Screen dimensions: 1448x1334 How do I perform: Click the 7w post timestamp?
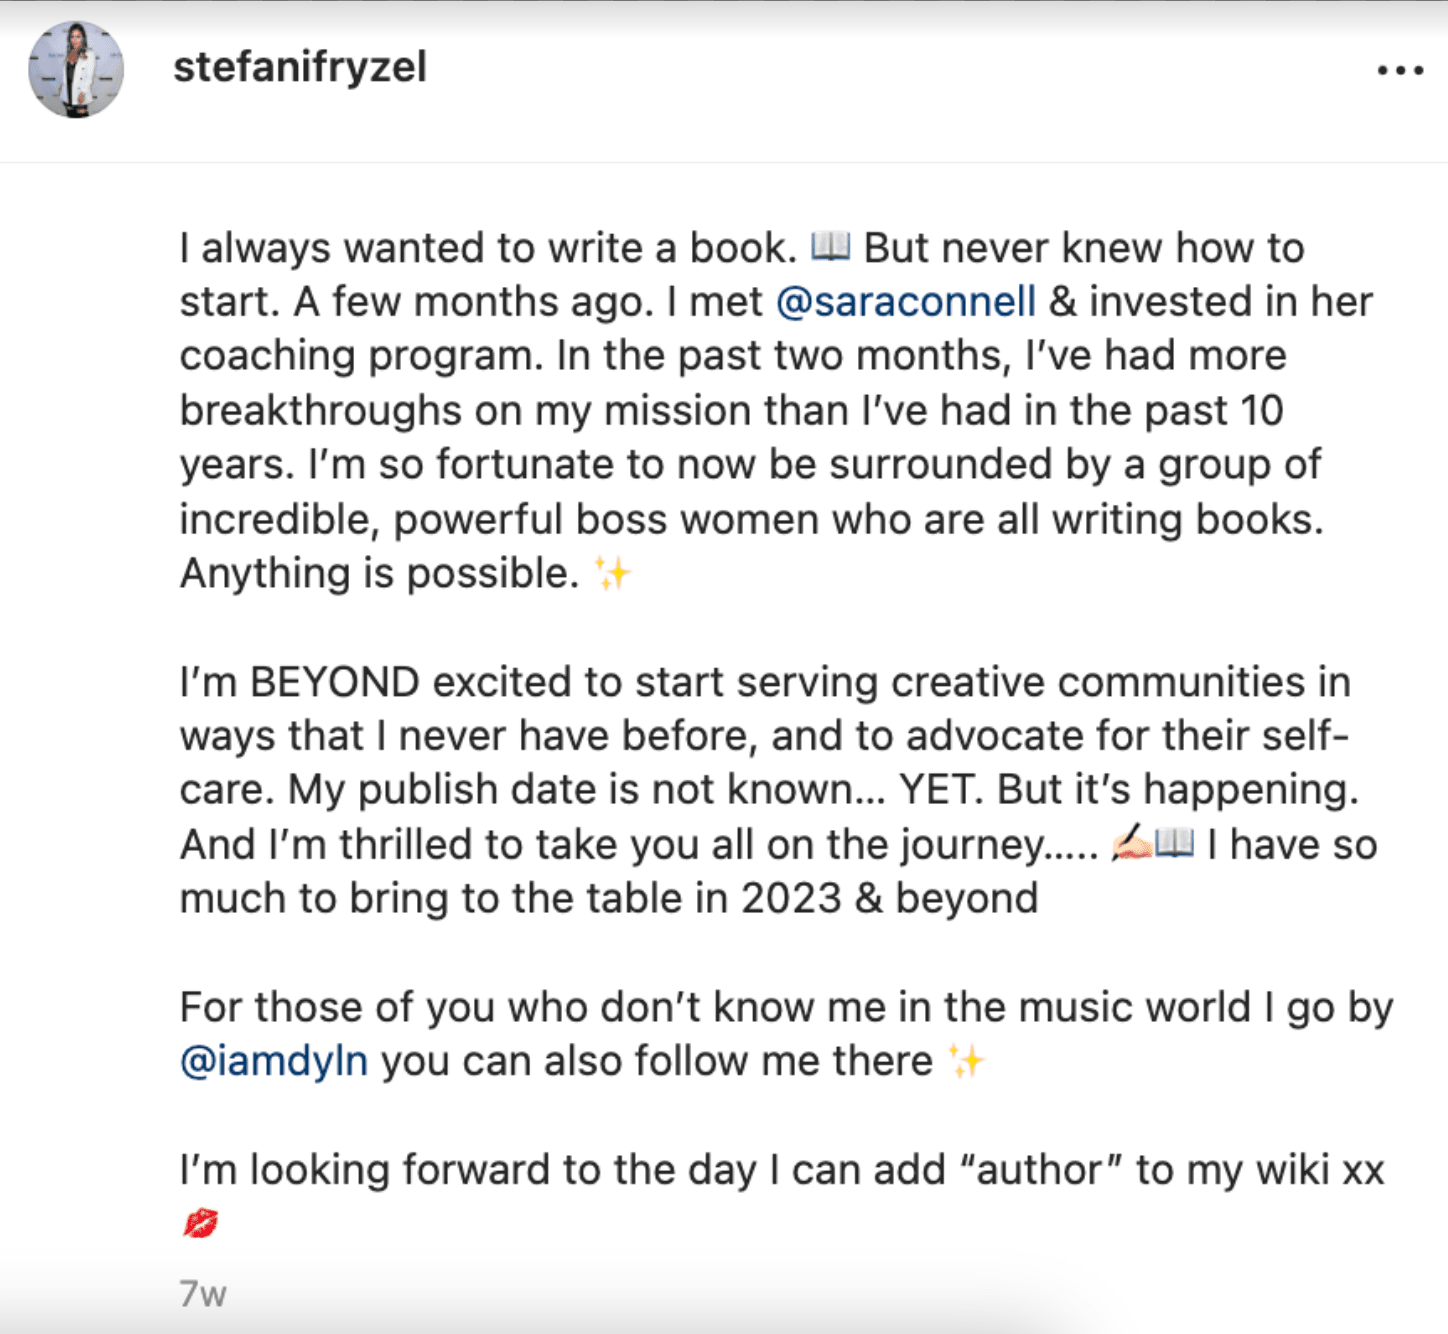[x=203, y=1293]
